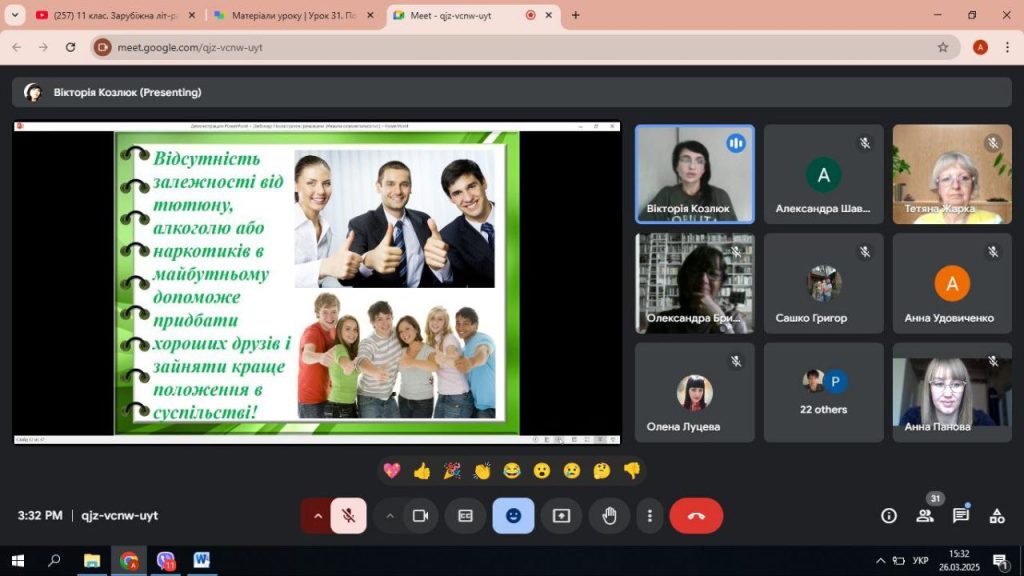Screen dimensions: 1024x576
Task: Show the people list panel
Action: click(924, 516)
